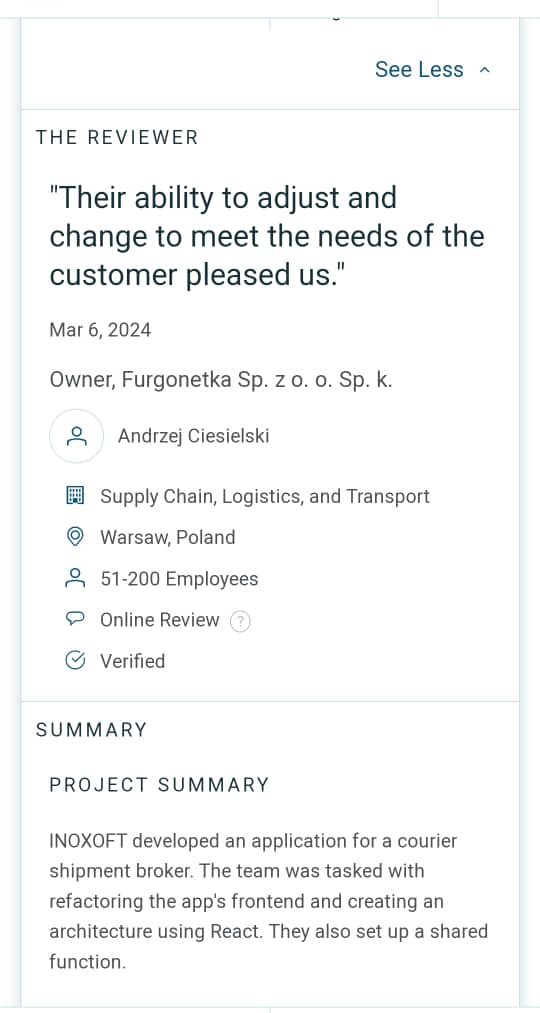Viewport: 540px width, 1013px height.
Task: Click THE REVIEWER section heading
Action: click(x=117, y=137)
